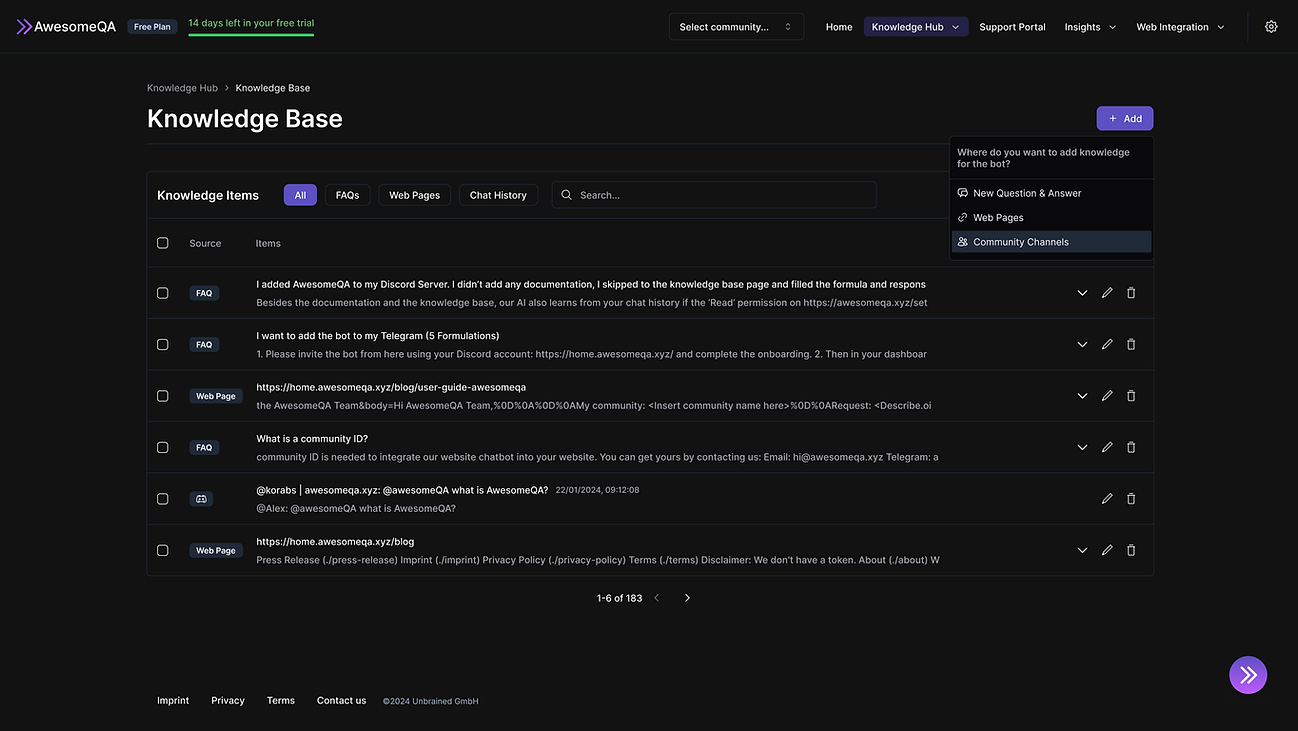1298x731 pixels.
Task: Filter knowledge items by Chat History
Action: coord(498,195)
